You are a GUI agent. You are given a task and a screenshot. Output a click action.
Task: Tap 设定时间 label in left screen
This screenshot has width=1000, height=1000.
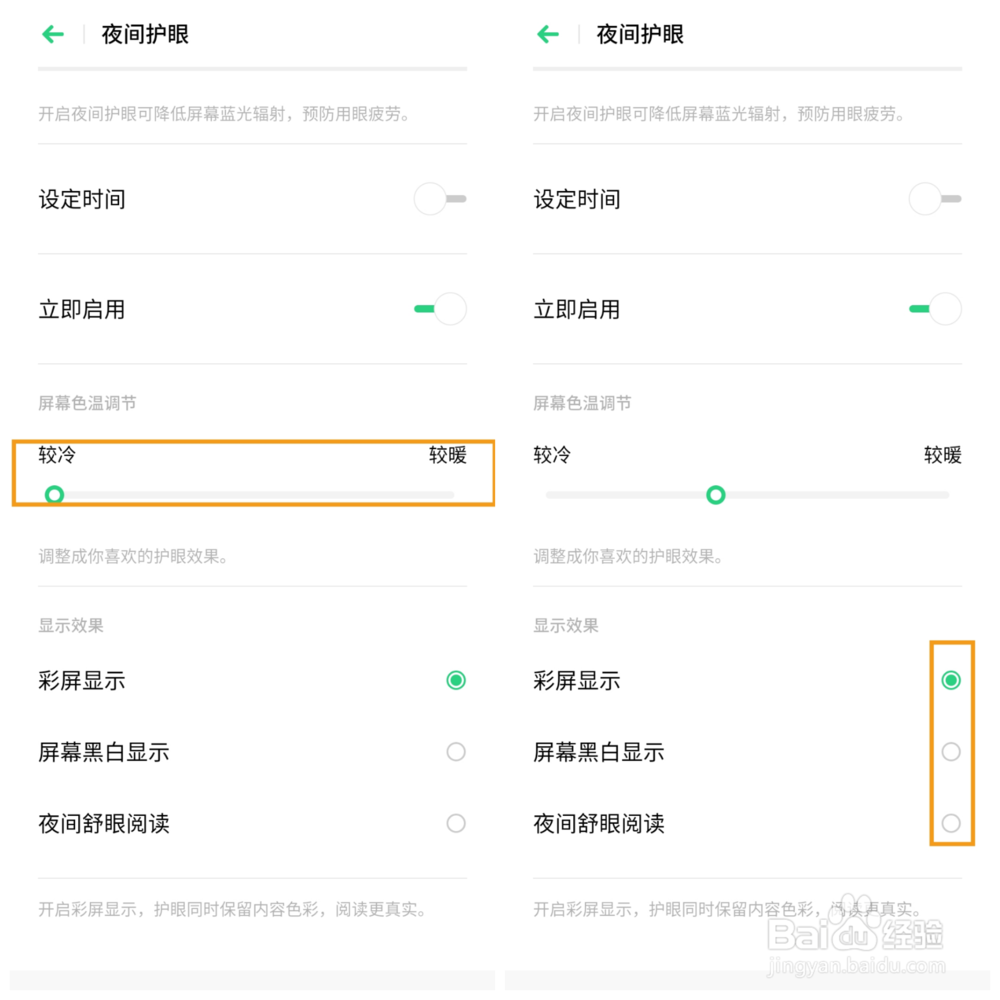pos(82,200)
